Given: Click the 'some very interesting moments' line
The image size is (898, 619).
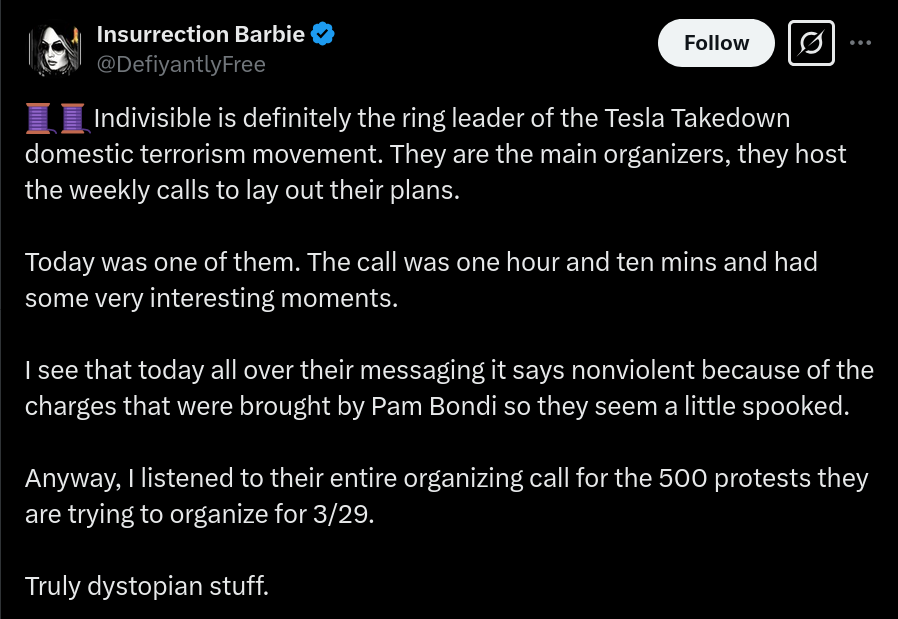Looking at the screenshot, I should tap(211, 298).
